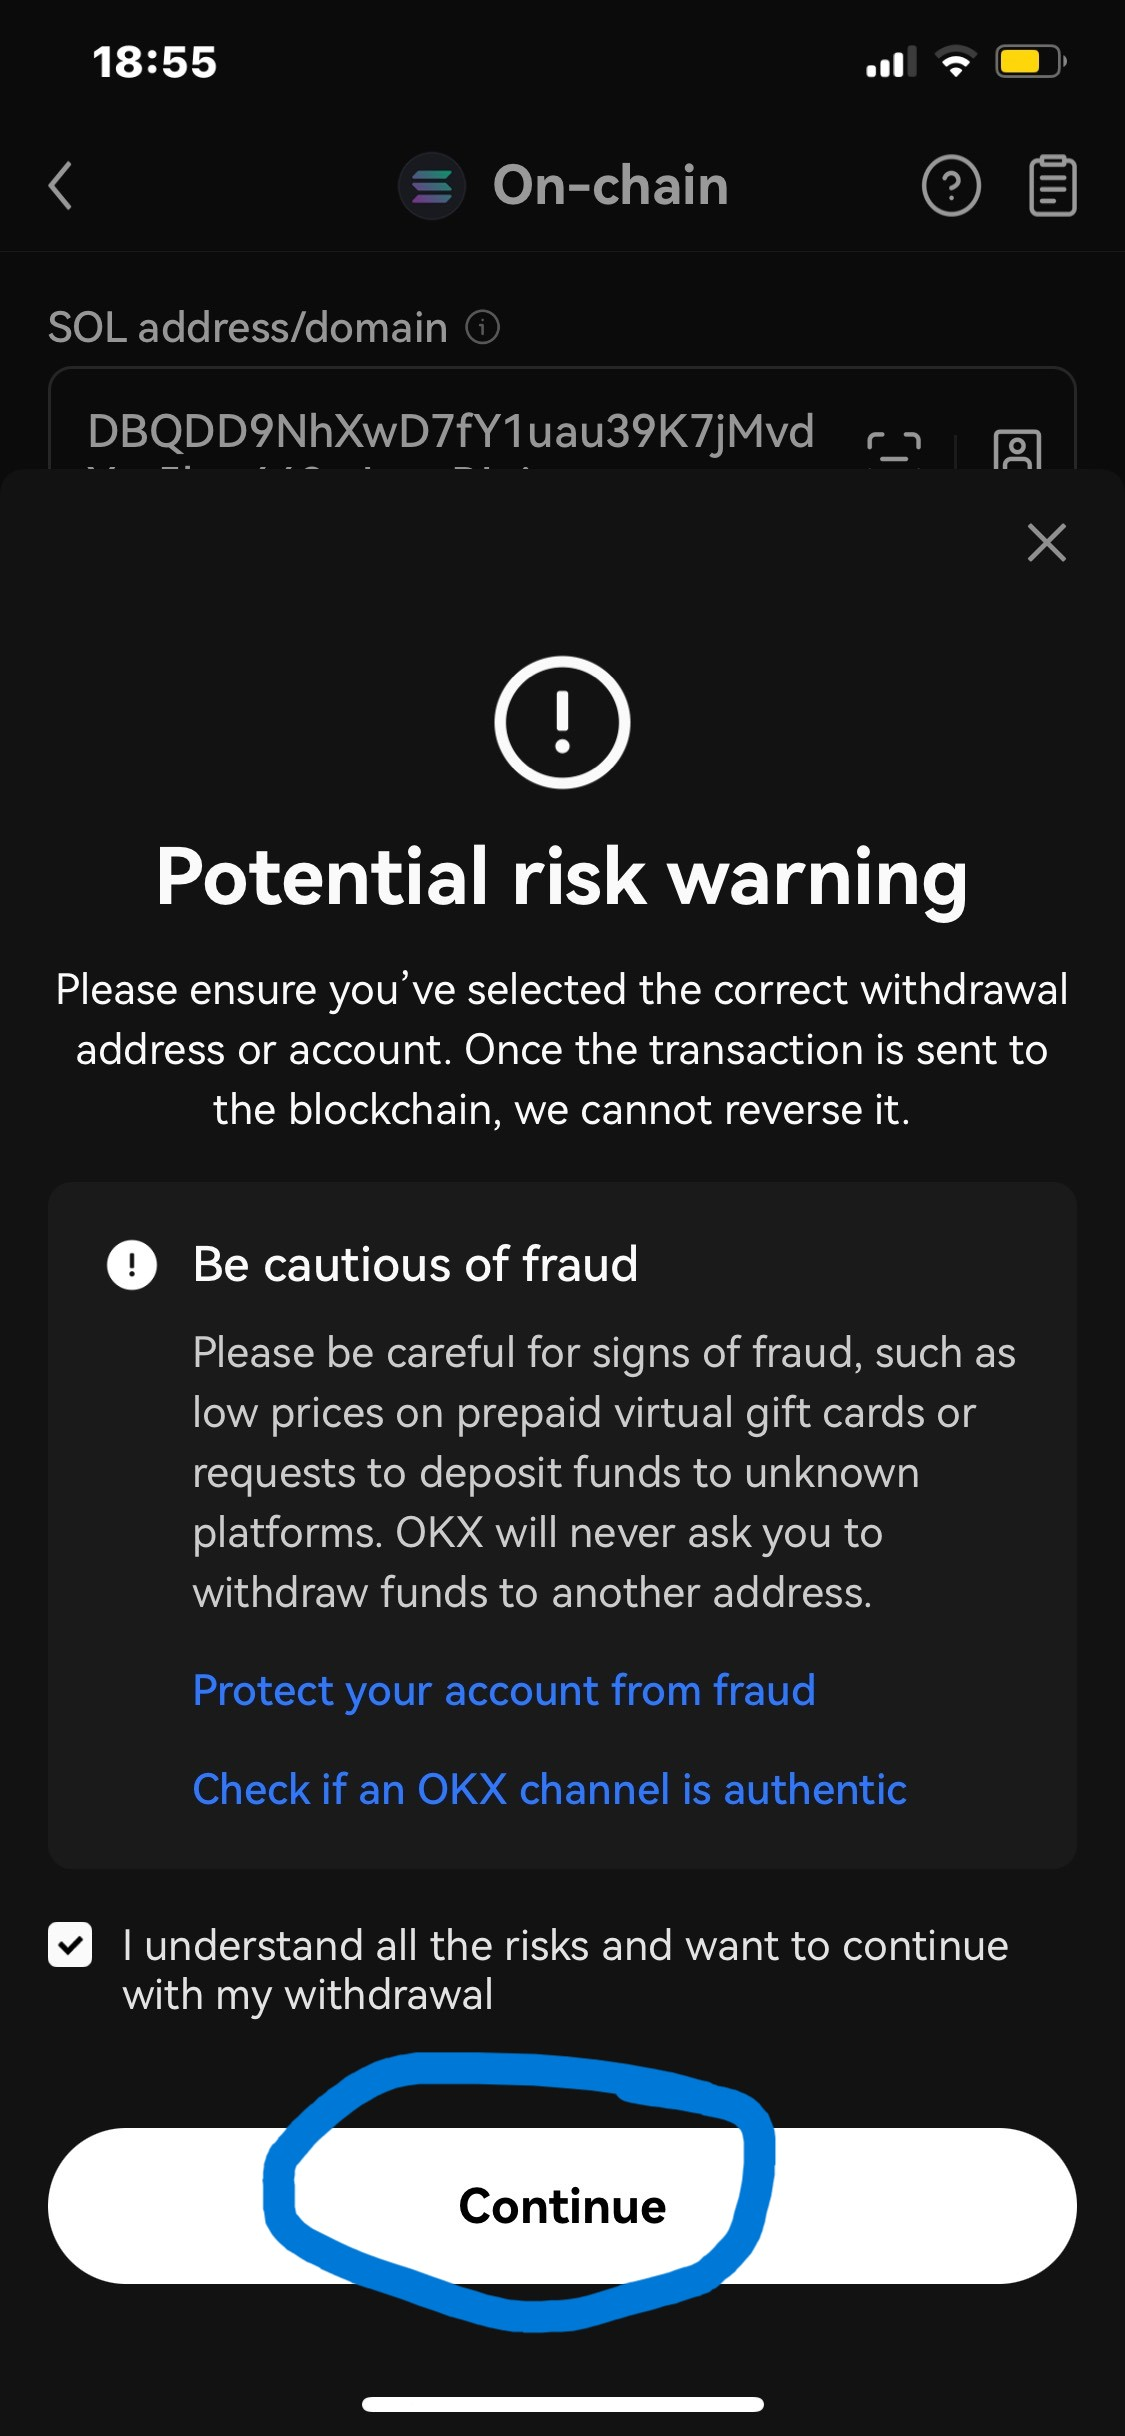Viewport: 1125px width, 2436px height.
Task: Tap the I understand all the risks label
Action: point(565,1969)
